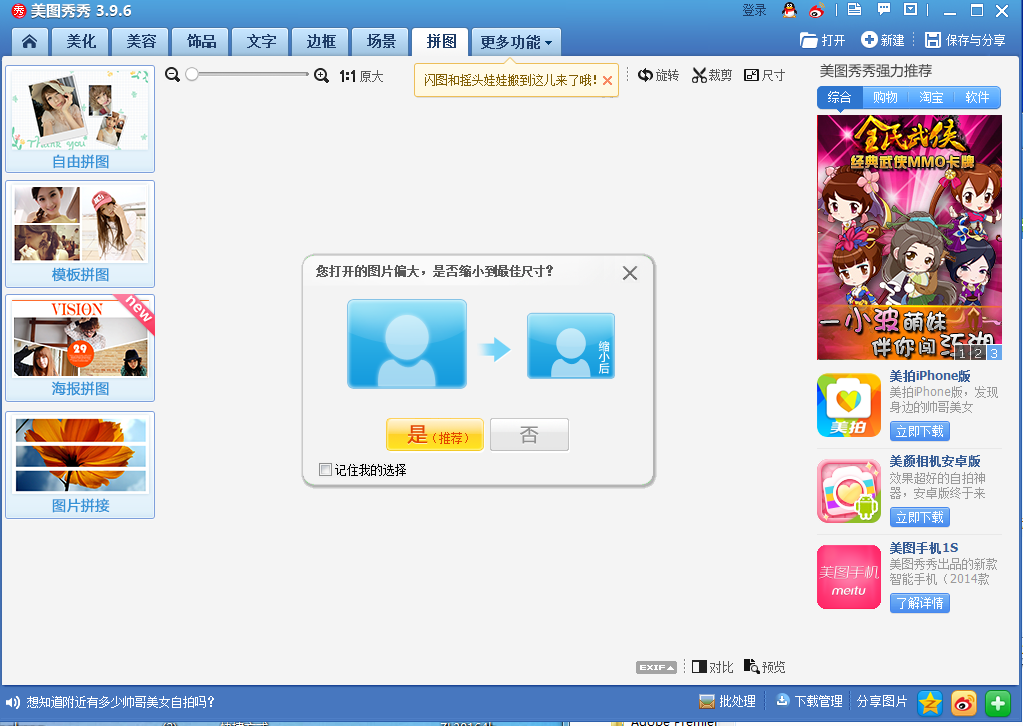Image resolution: width=1023 pixels, height=726 pixels.
Task: Show ad slide 1
Action: click(x=962, y=354)
